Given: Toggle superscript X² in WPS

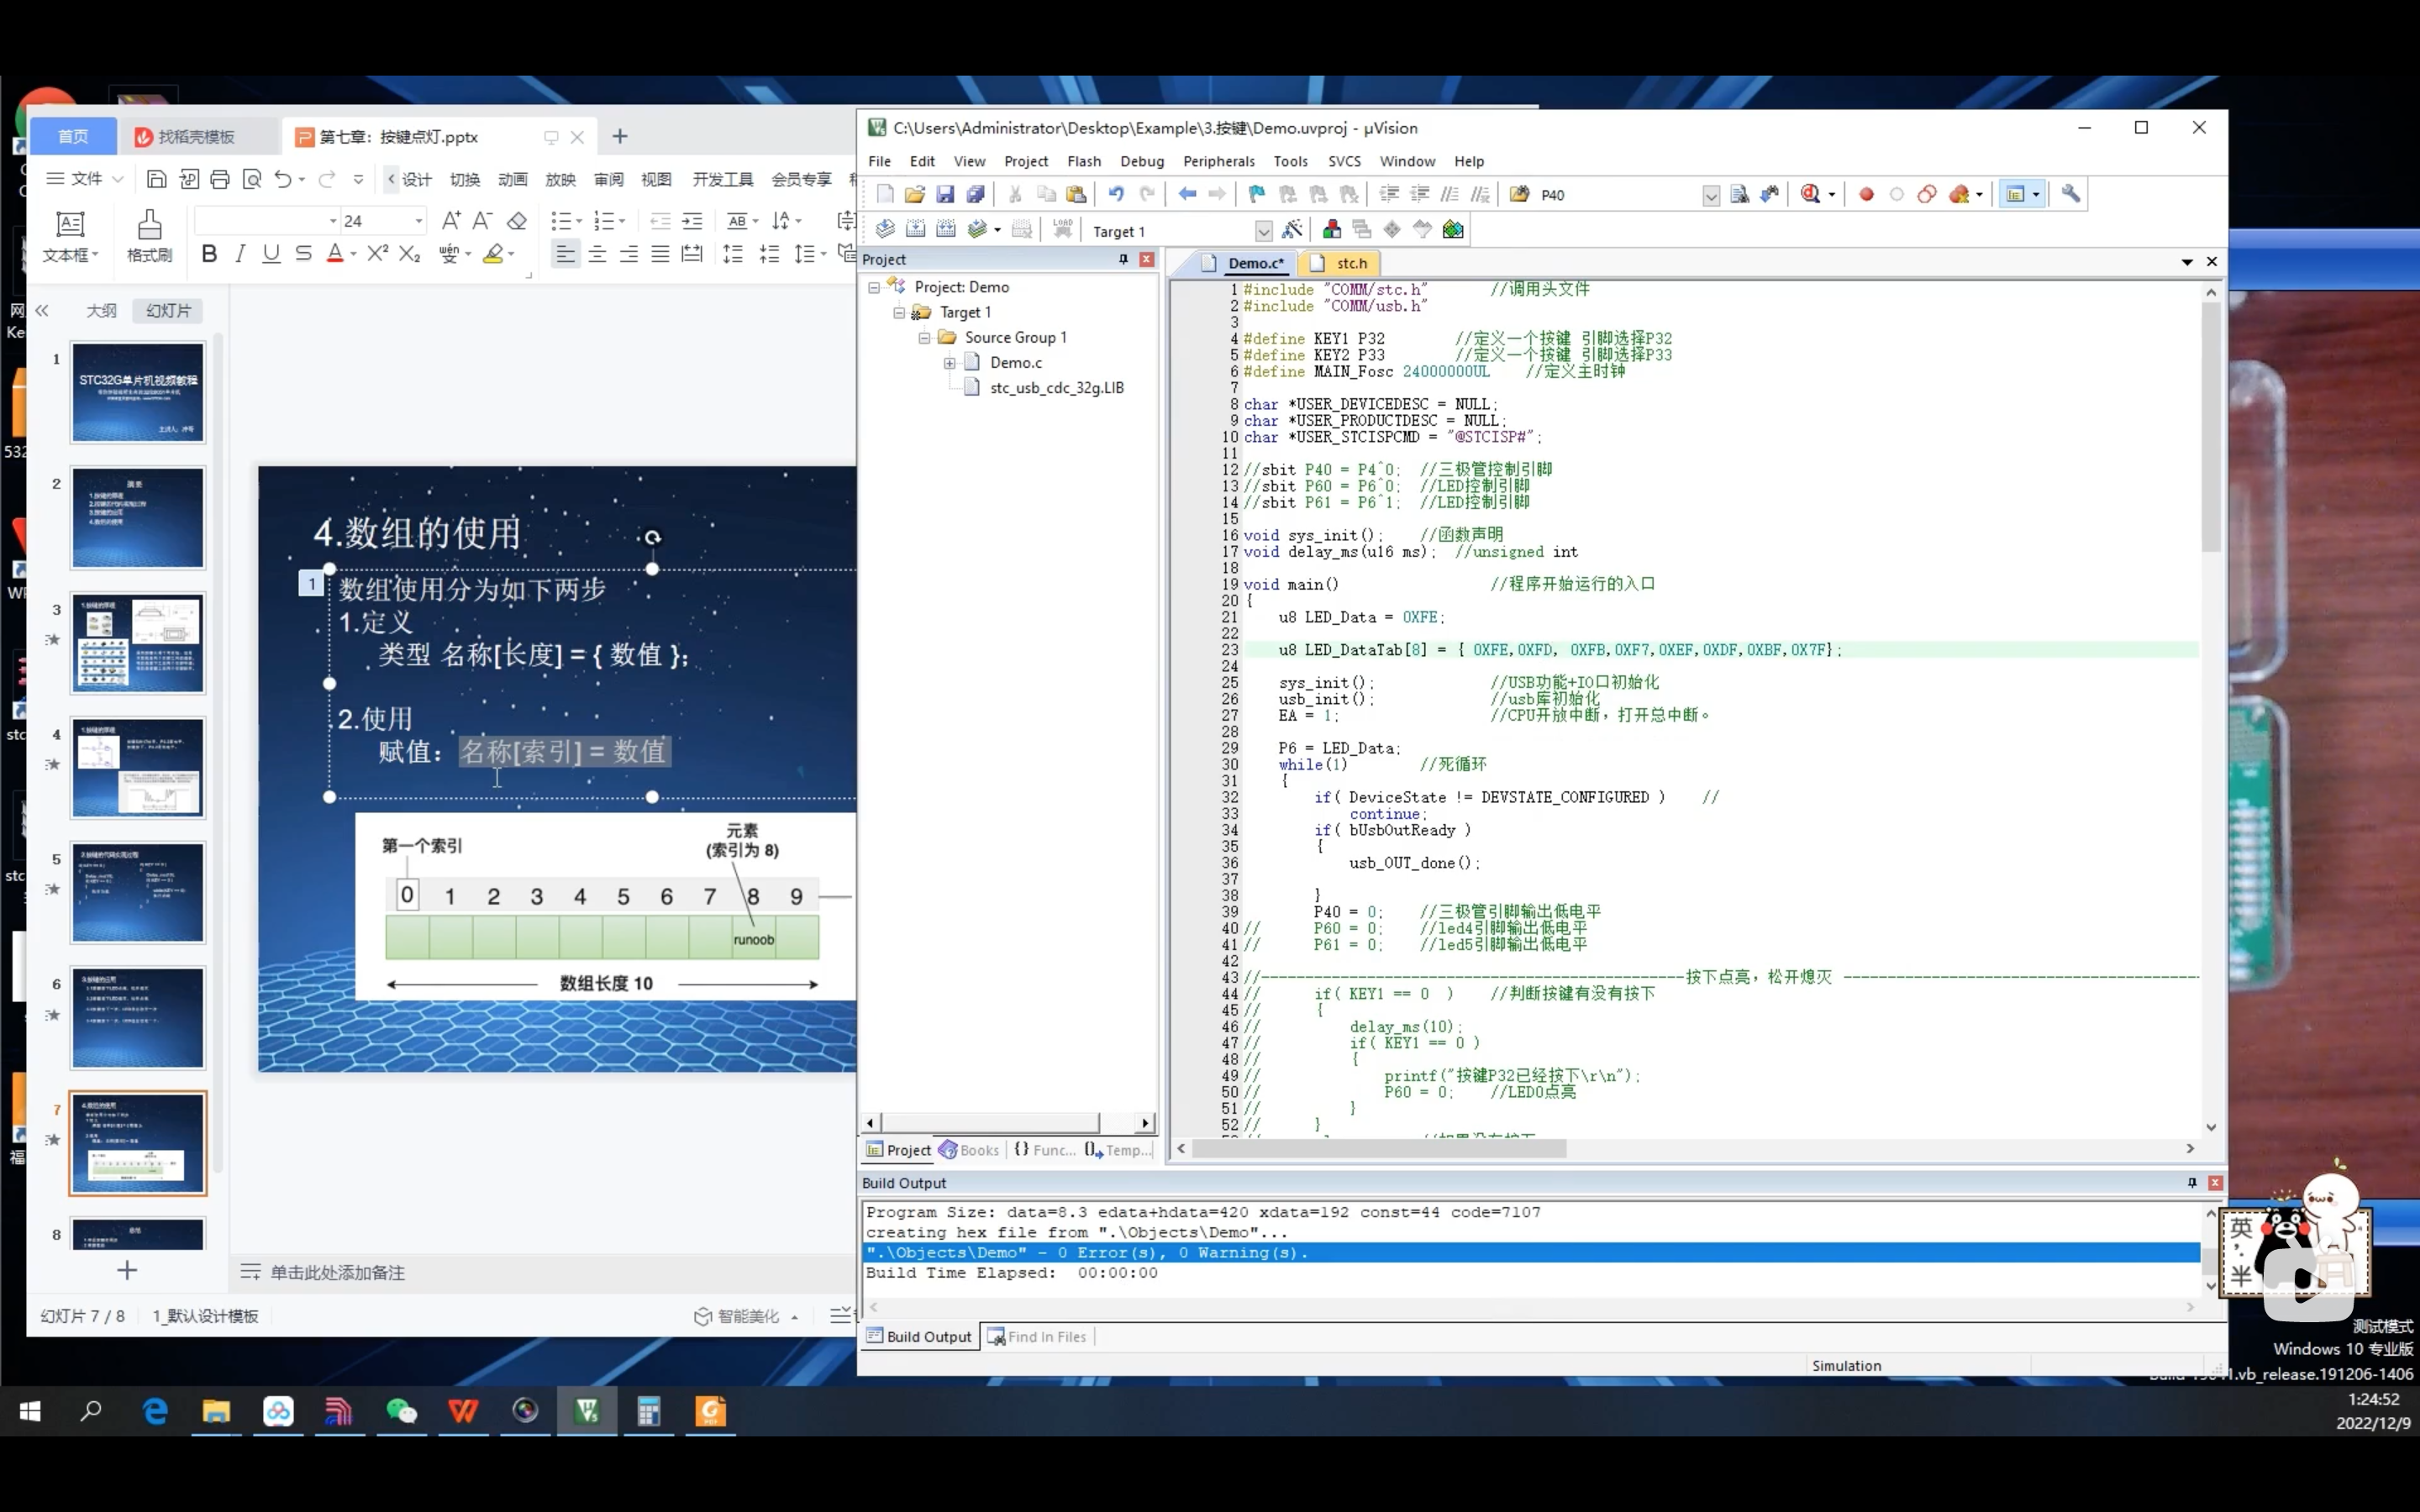Looking at the screenshot, I should (377, 254).
